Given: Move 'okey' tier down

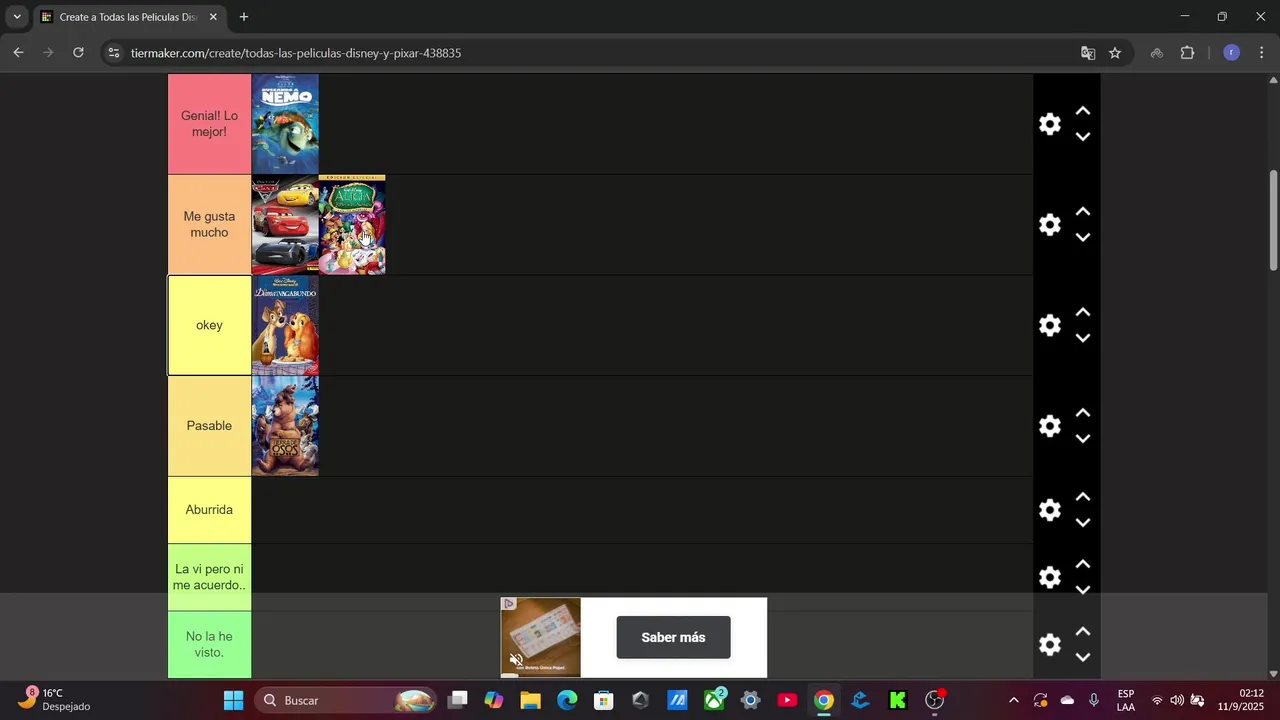Looking at the screenshot, I should pyautogui.click(x=1082, y=338).
